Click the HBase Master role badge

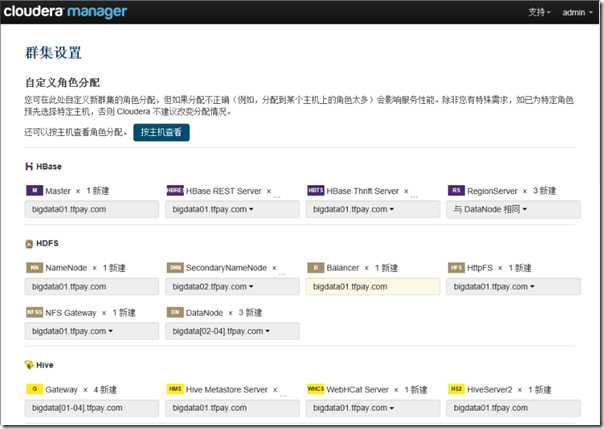coord(34,190)
